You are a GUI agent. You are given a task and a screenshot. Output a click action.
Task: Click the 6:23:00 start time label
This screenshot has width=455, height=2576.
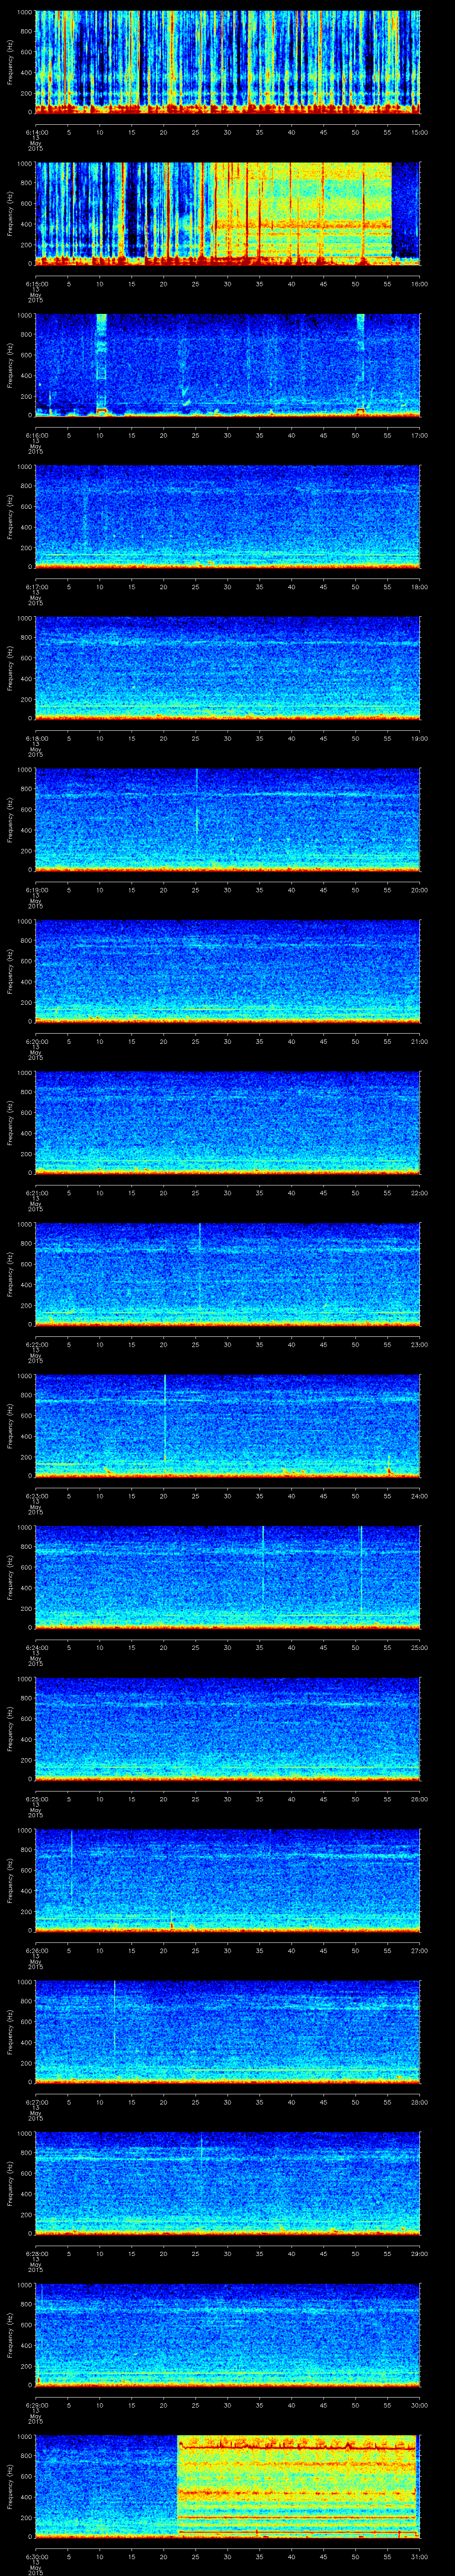(x=36, y=1495)
